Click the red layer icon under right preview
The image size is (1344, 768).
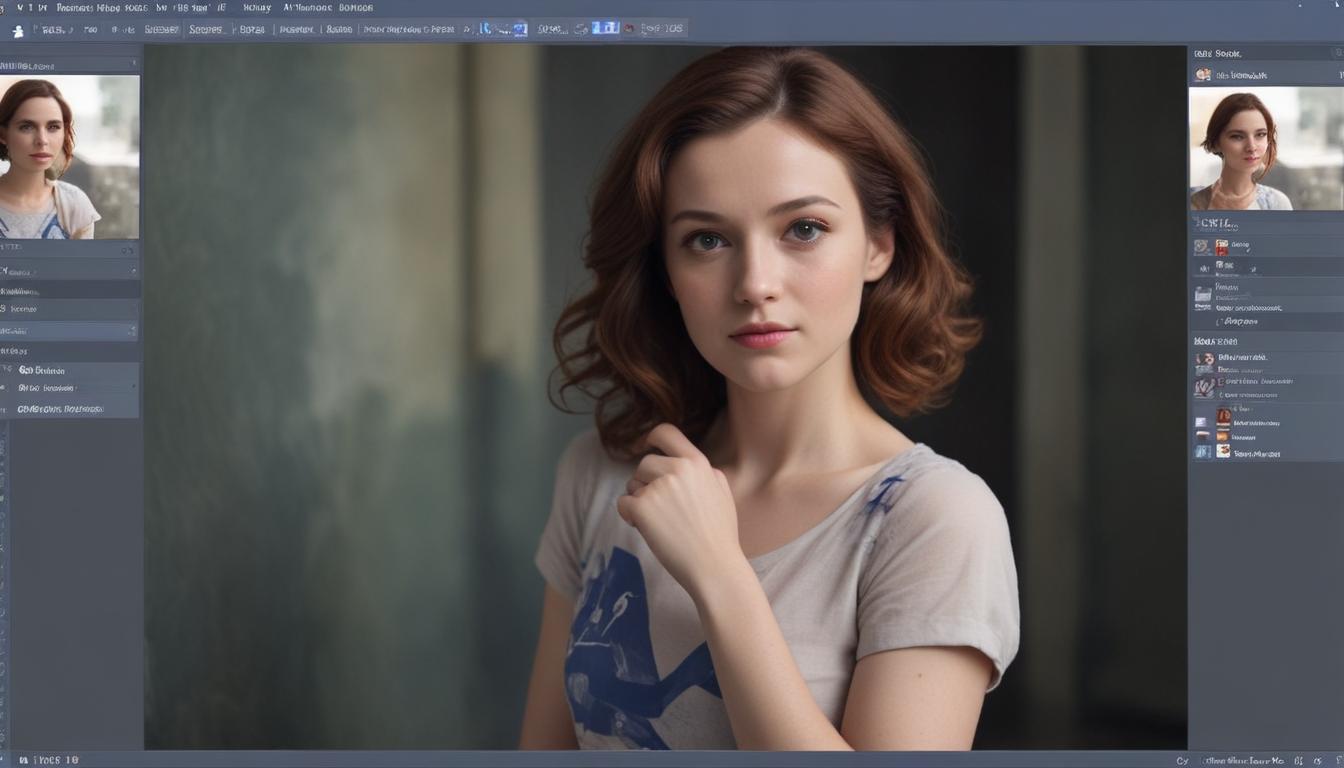1221,246
